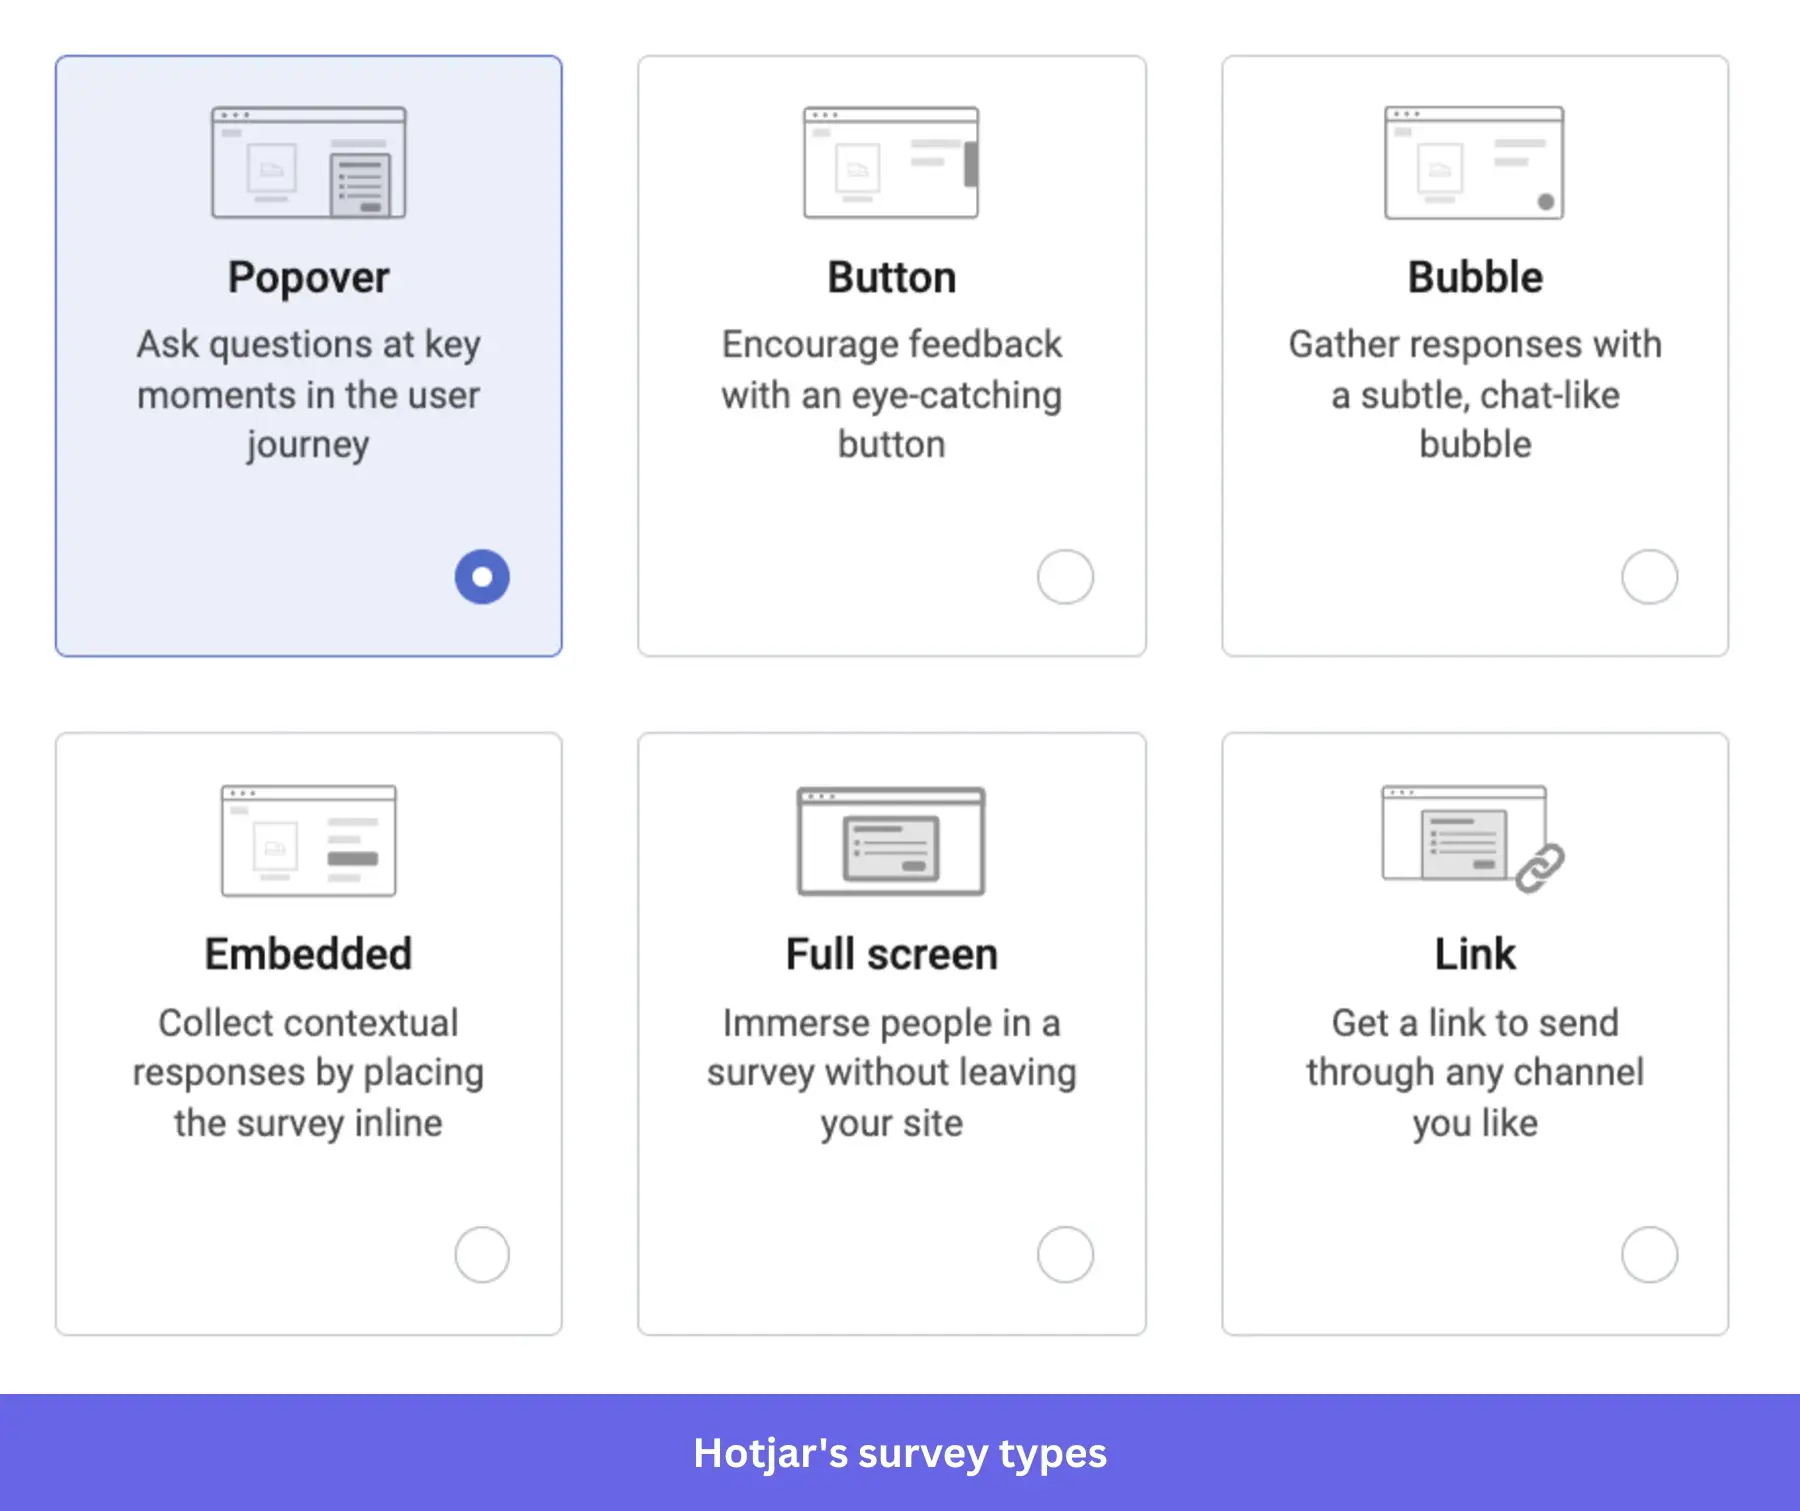The image size is (1800, 1511).
Task: Select the Bubble survey radio button
Action: 1649,576
